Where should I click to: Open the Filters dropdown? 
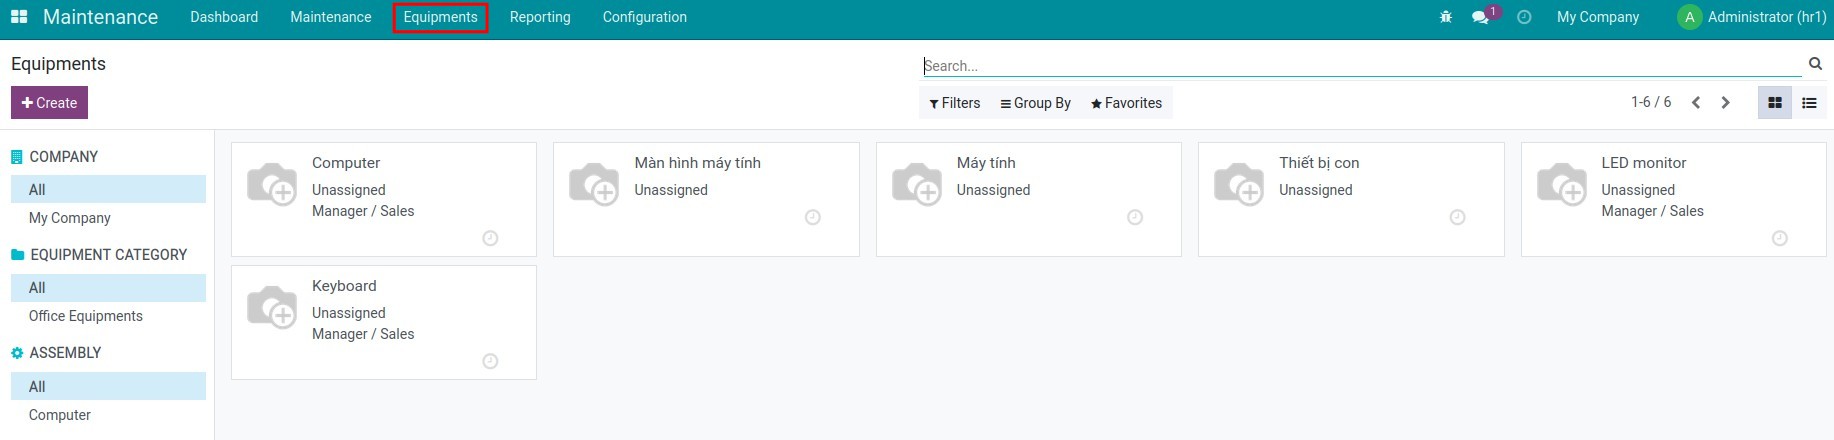[954, 103]
